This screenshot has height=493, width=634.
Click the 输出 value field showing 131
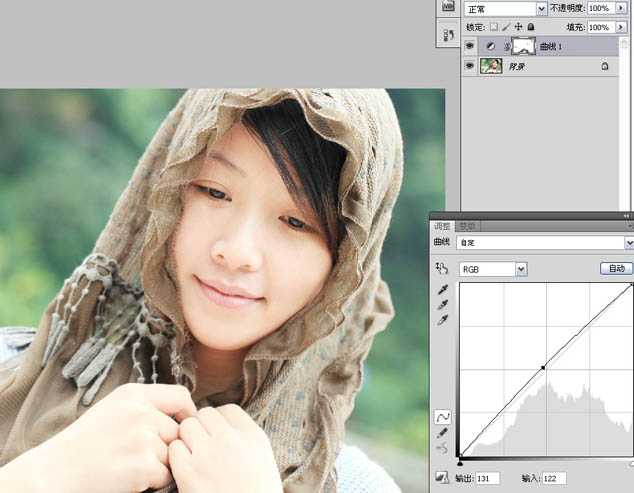click(488, 478)
